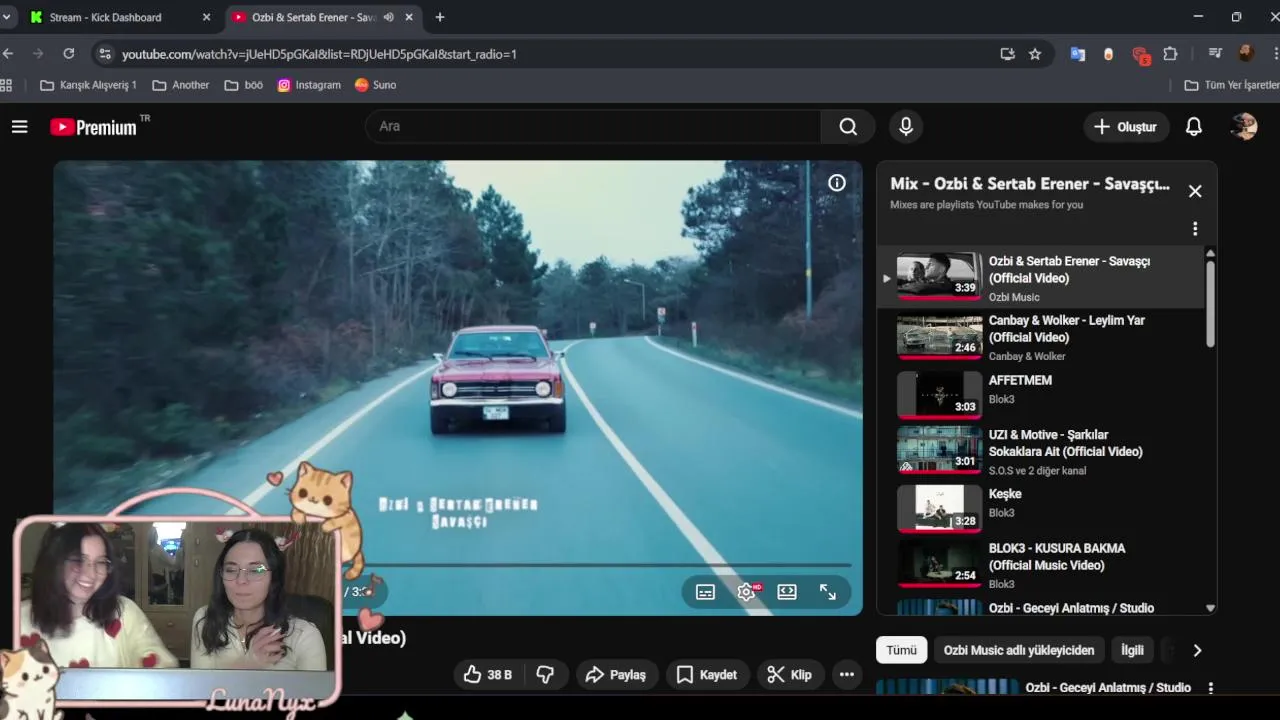
Task: Mute the YouTube tab audio icon
Action: click(388, 17)
